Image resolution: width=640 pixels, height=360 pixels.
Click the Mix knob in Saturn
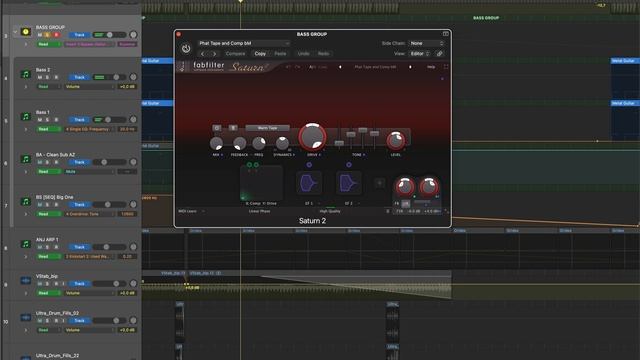click(216, 144)
